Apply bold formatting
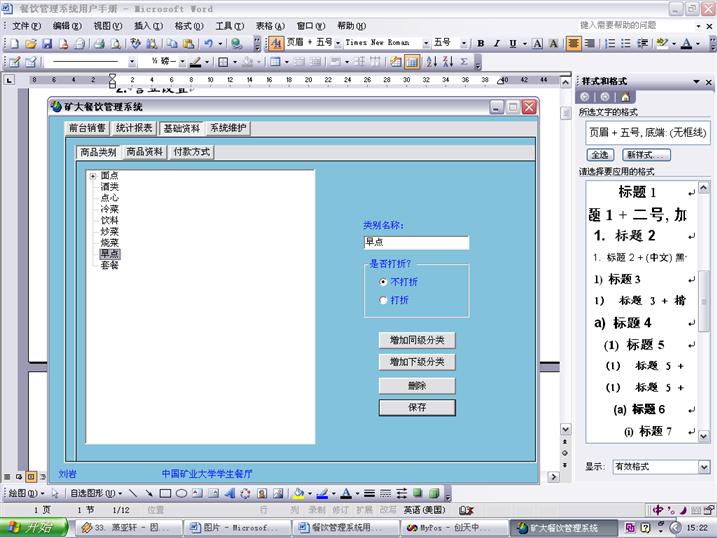Image resolution: width=717 pixels, height=538 pixels. [x=481, y=43]
